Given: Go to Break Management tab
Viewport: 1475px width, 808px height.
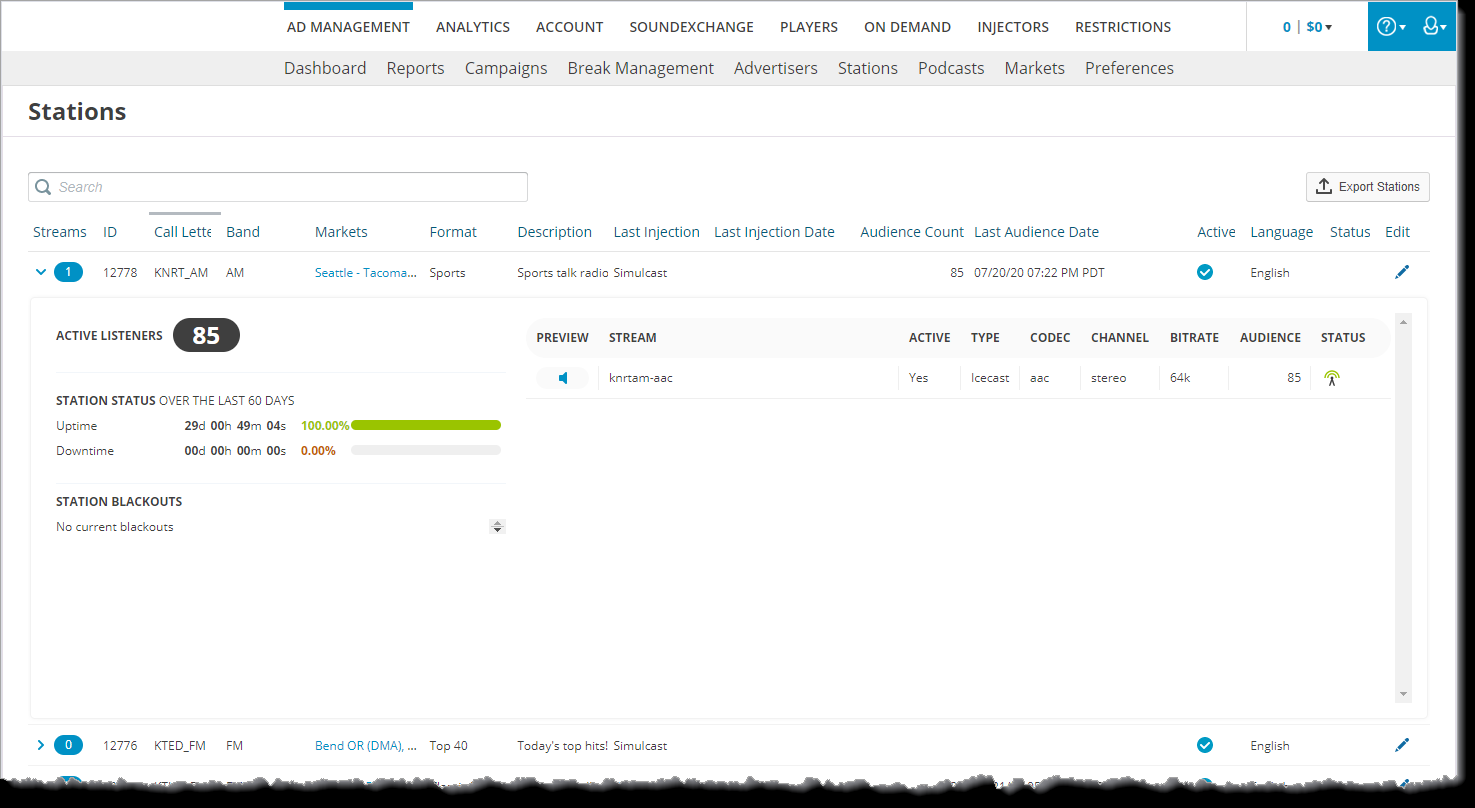Looking at the screenshot, I should [640, 68].
